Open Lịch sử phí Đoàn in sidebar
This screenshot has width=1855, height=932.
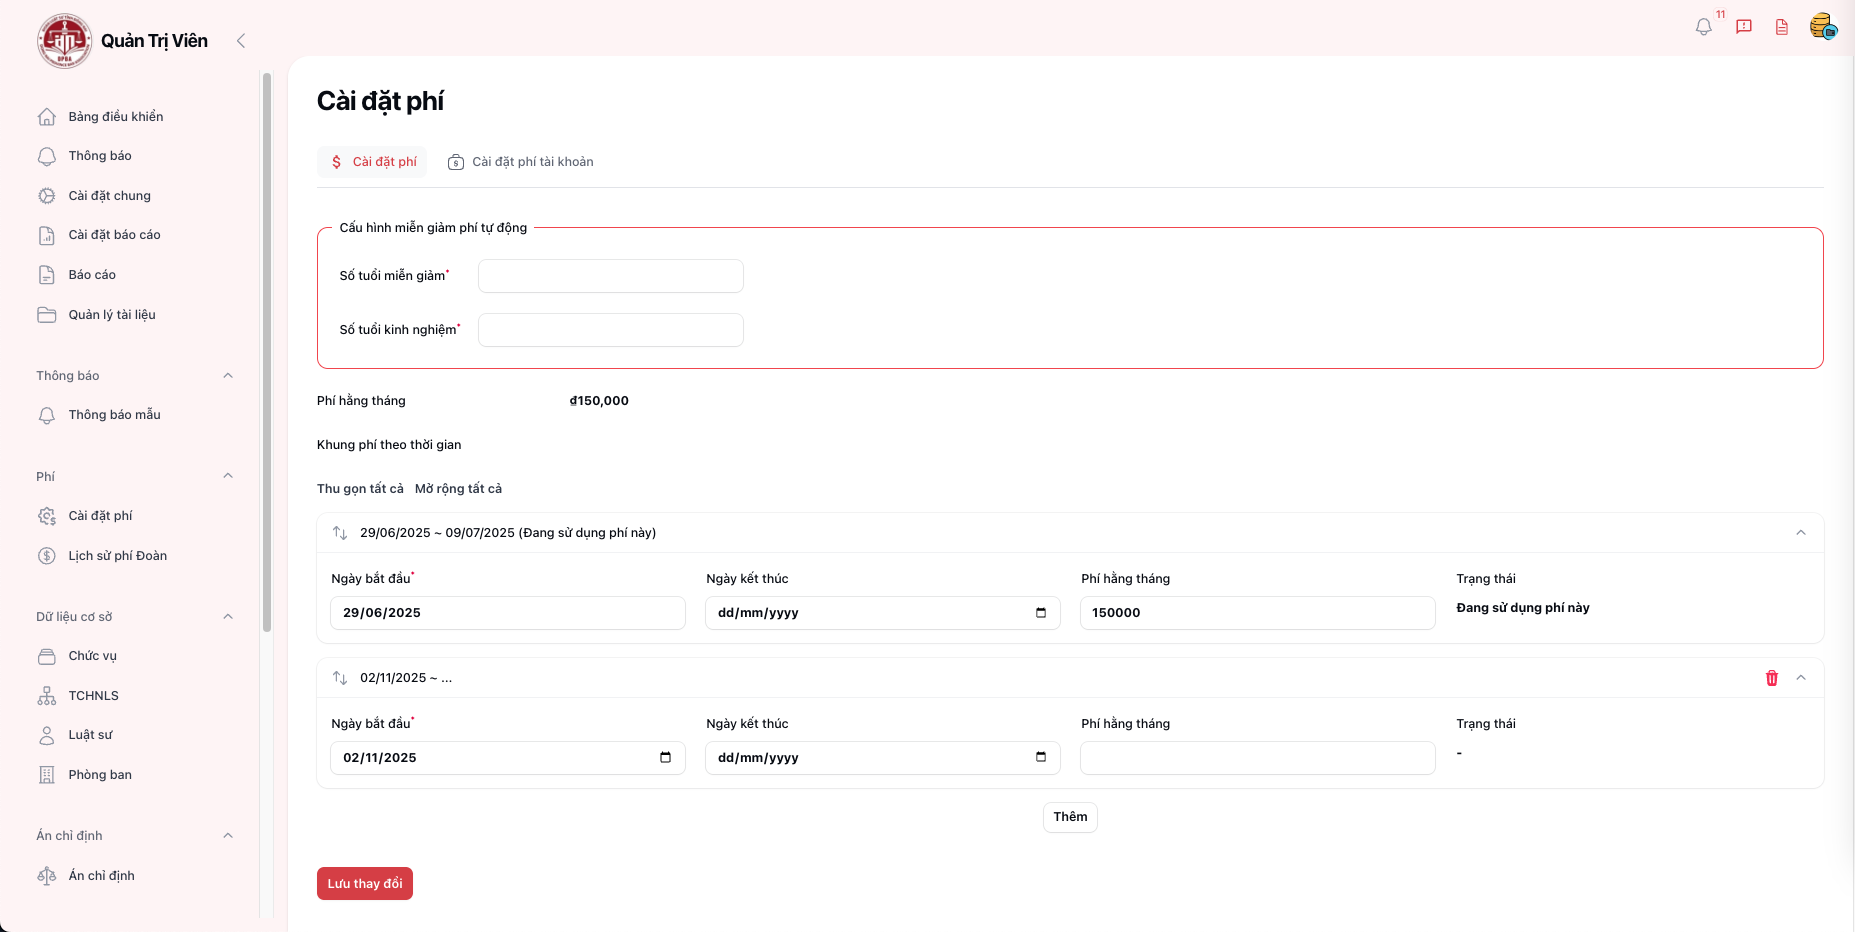tap(117, 556)
